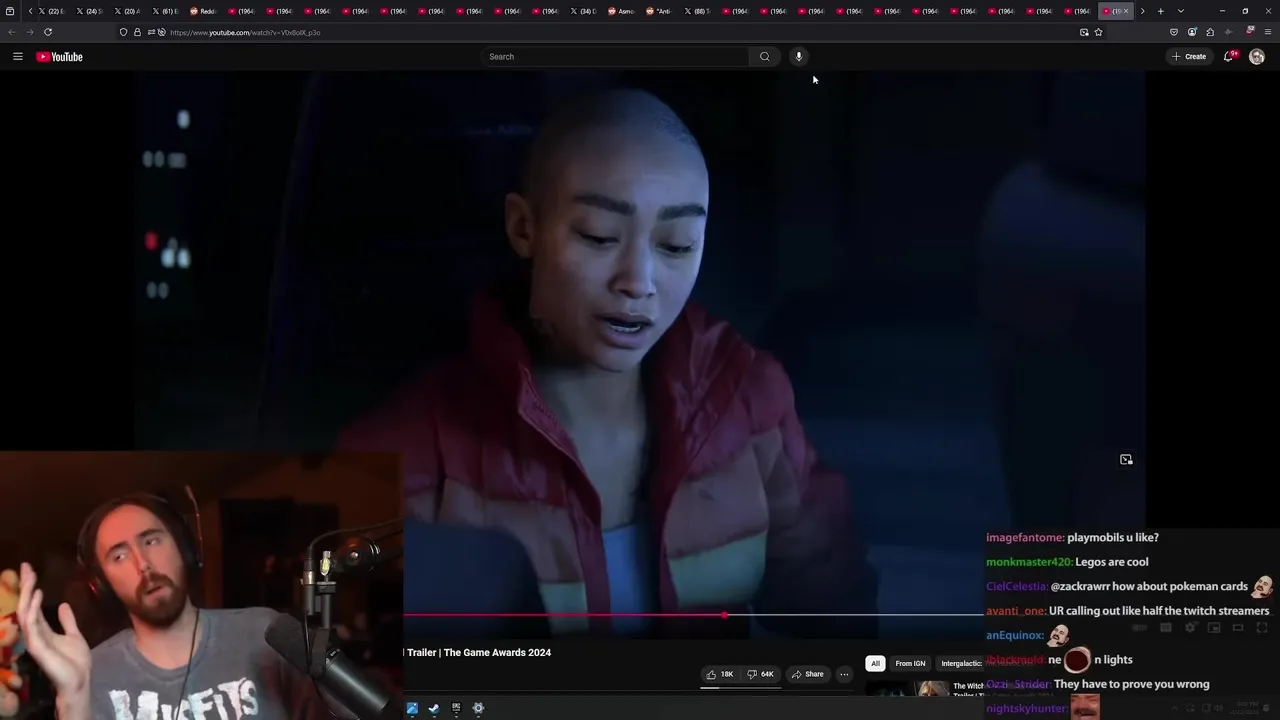Open more actions ellipsis beside Share
Image resolution: width=1280 pixels, height=720 pixels.
click(x=844, y=674)
